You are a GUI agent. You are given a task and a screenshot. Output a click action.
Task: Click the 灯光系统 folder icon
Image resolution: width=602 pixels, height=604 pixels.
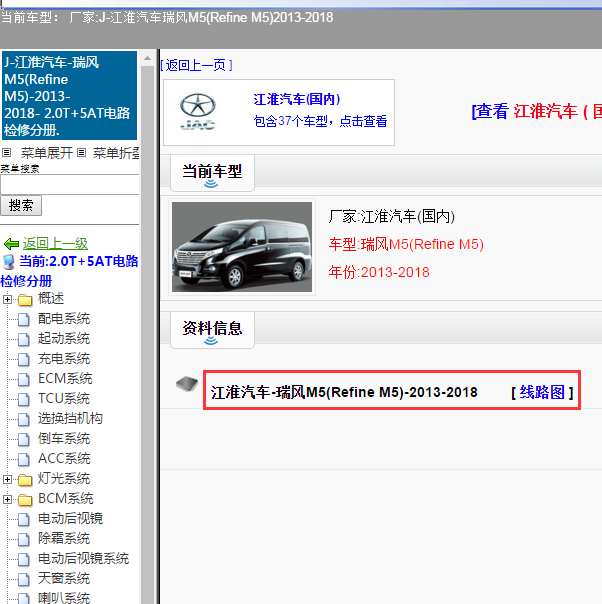coord(25,480)
